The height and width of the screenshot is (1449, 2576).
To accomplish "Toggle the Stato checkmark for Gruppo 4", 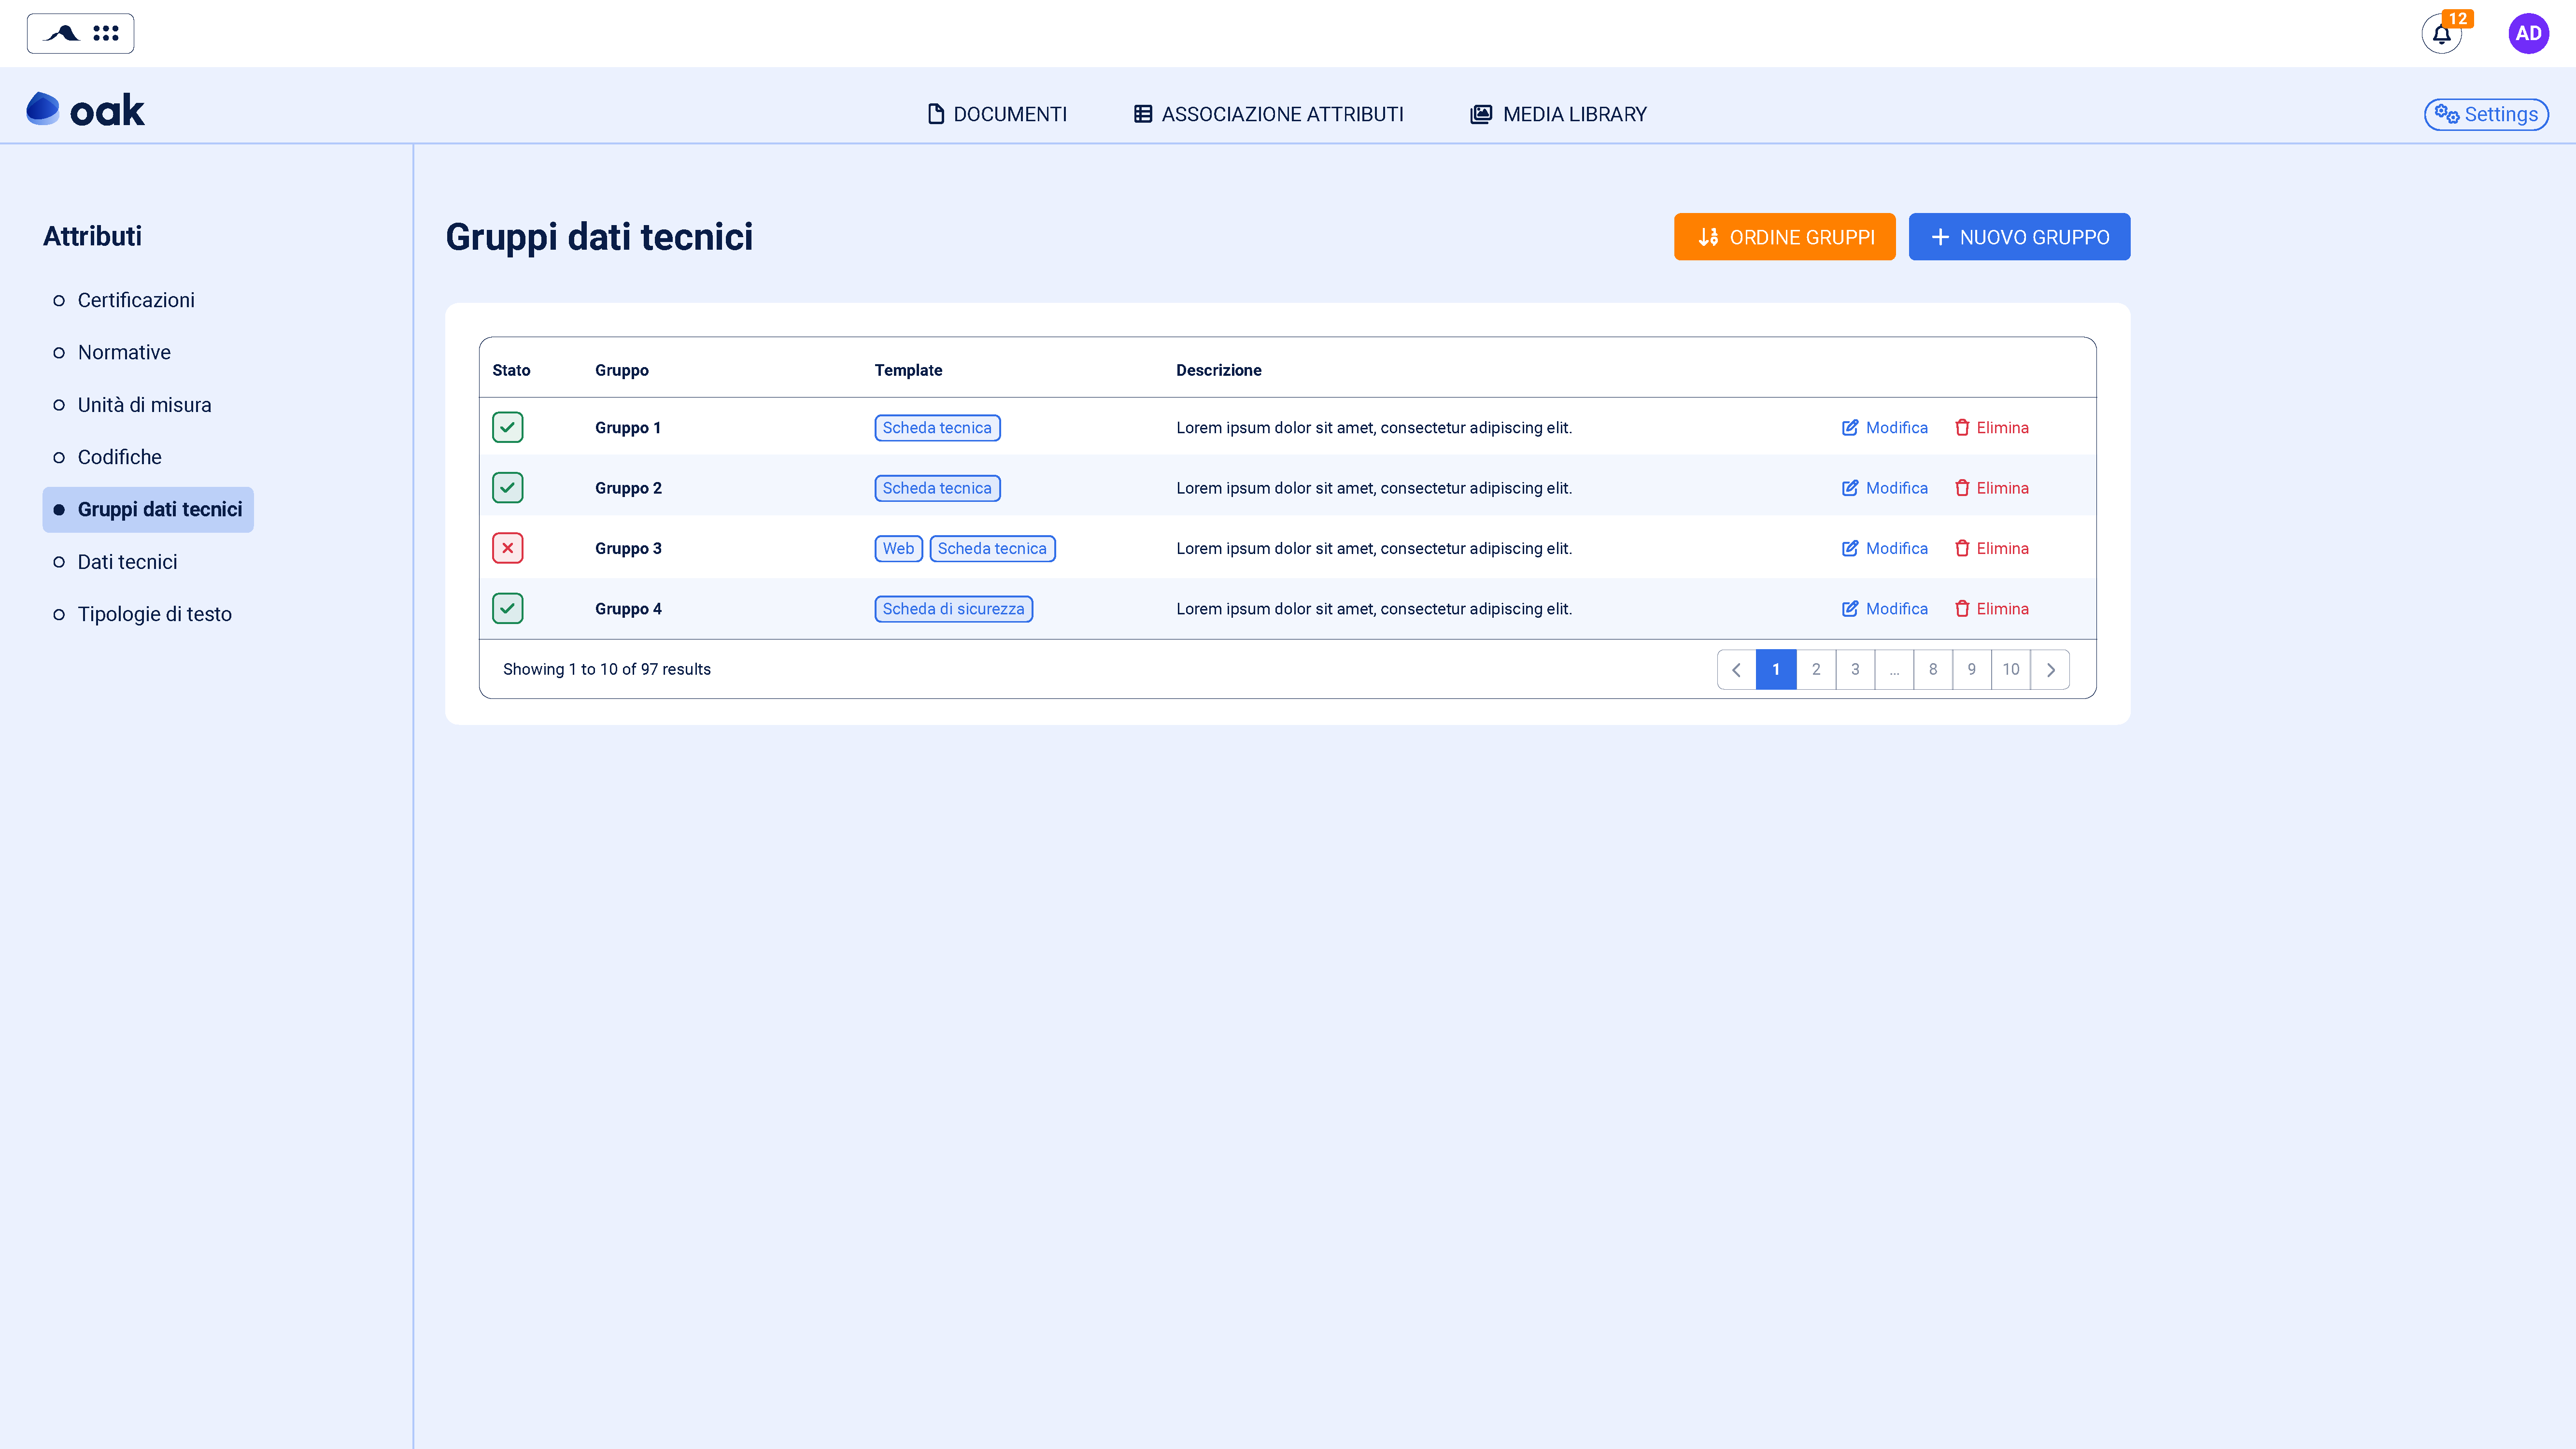I will [x=508, y=609].
